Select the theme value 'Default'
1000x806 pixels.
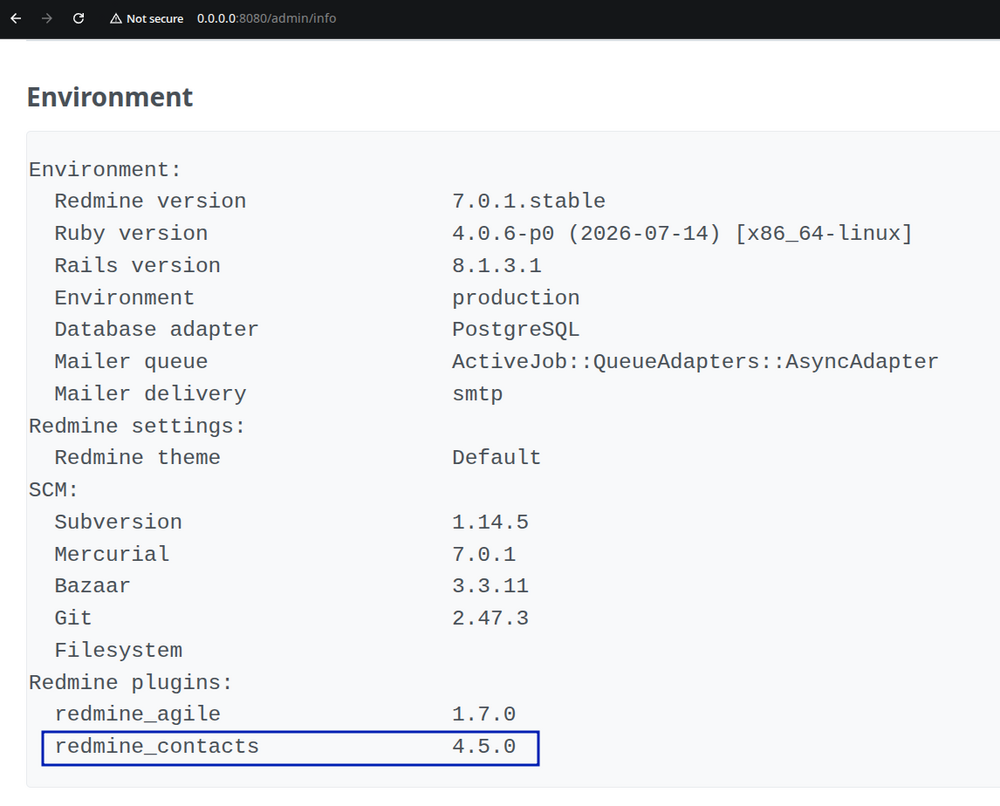(x=497, y=458)
